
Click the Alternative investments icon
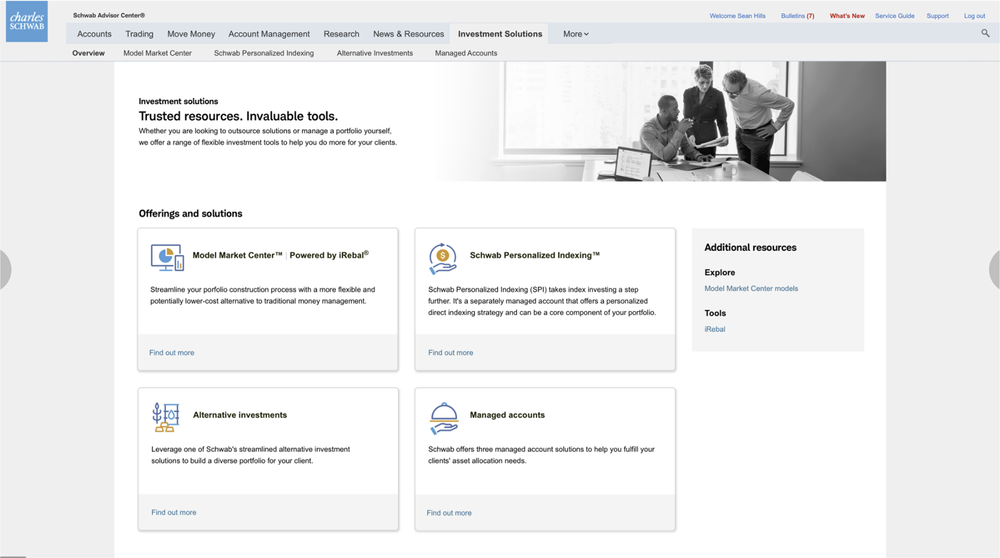click(165, 418)
